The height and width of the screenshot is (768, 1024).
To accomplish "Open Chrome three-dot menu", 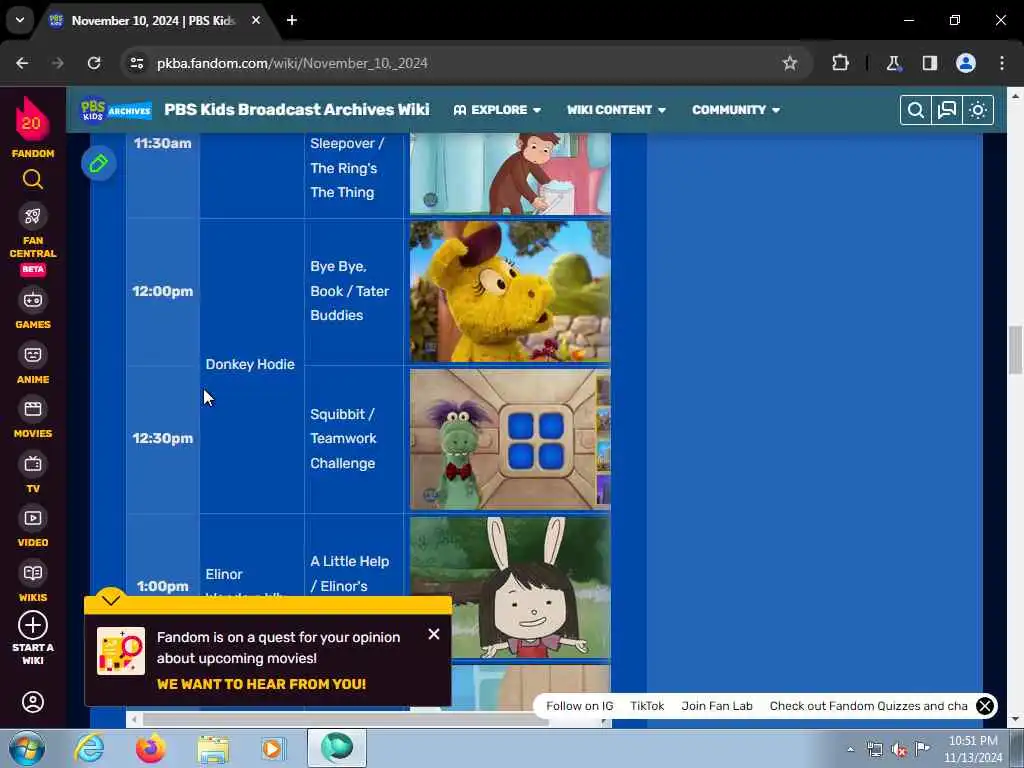I will point(1002,63).
